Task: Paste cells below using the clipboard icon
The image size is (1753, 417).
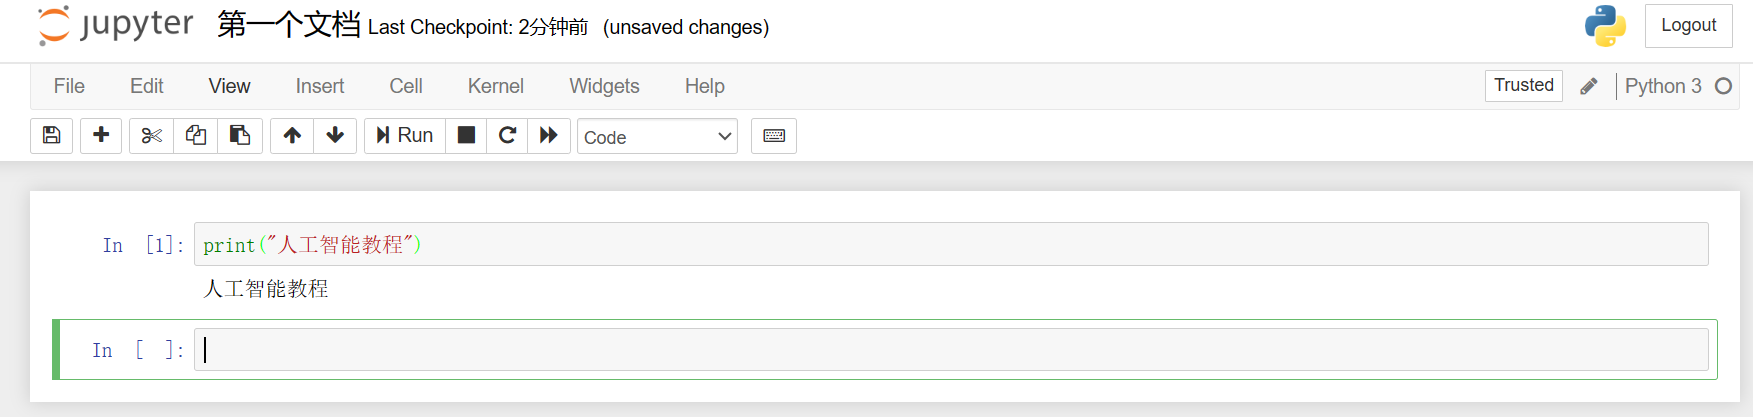Action: coord(240,136)
